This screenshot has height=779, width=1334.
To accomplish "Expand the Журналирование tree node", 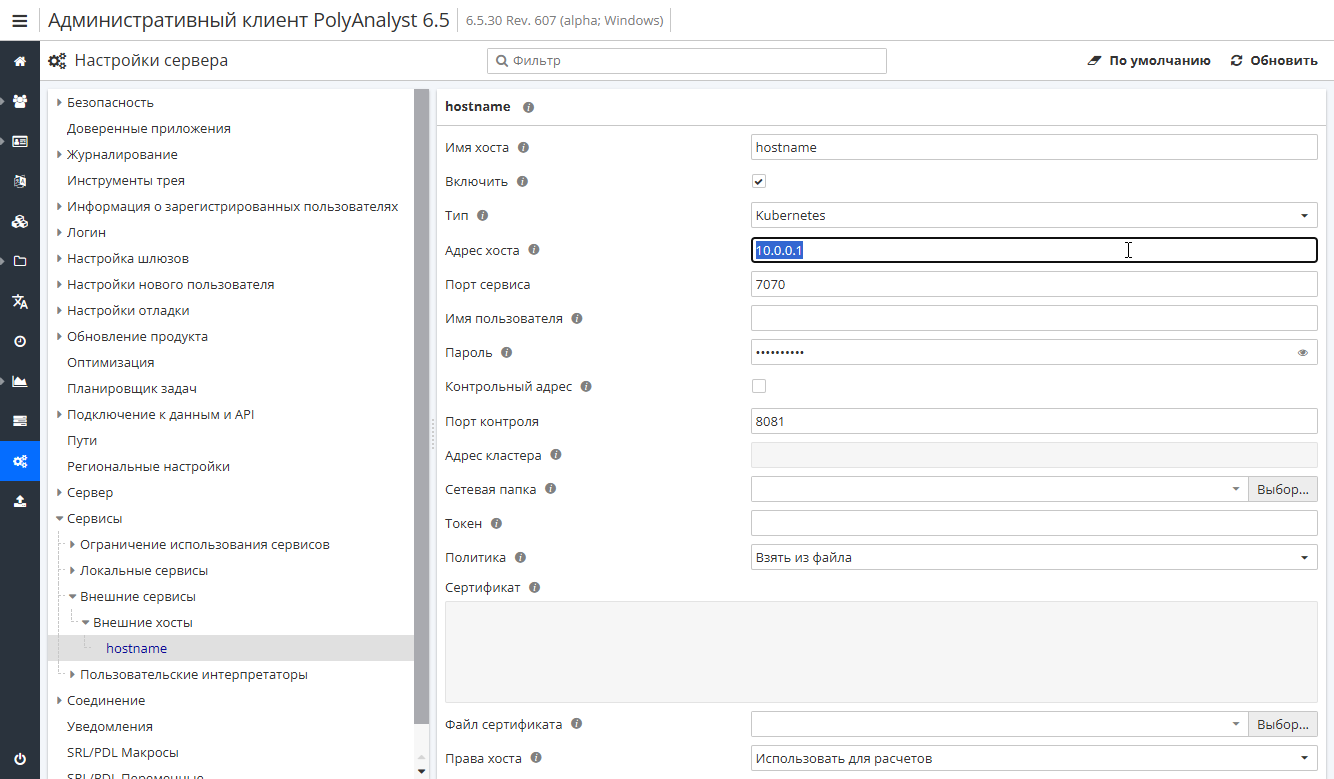I will click(x=59, y=154).
